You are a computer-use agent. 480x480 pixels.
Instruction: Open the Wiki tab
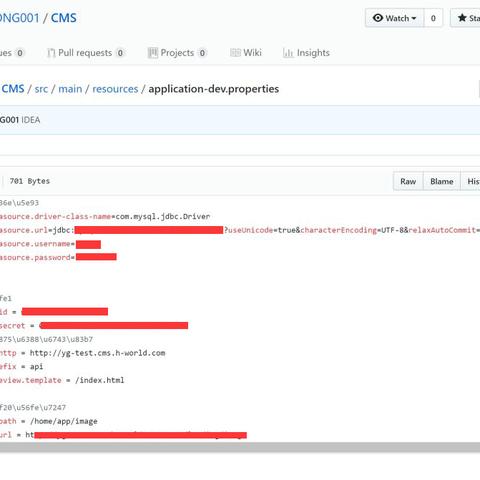pos(246,53)
